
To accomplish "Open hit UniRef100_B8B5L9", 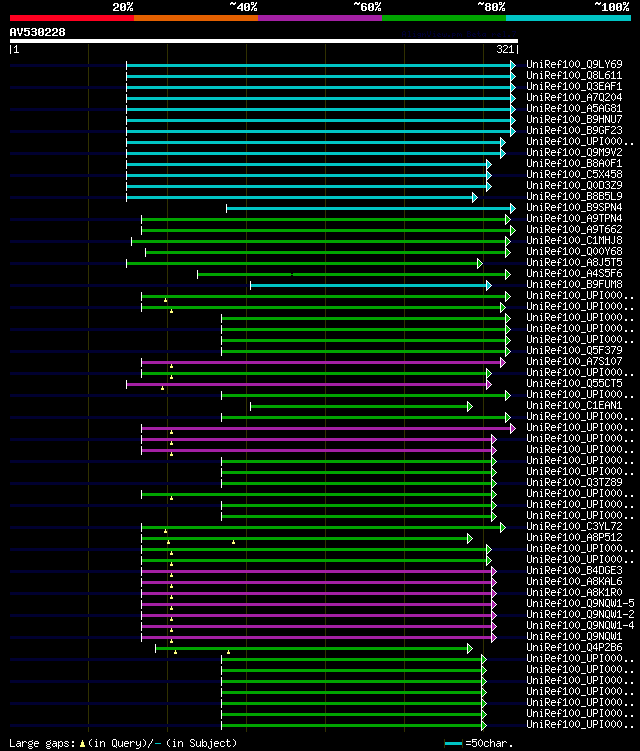I will [x=574, y=196].
